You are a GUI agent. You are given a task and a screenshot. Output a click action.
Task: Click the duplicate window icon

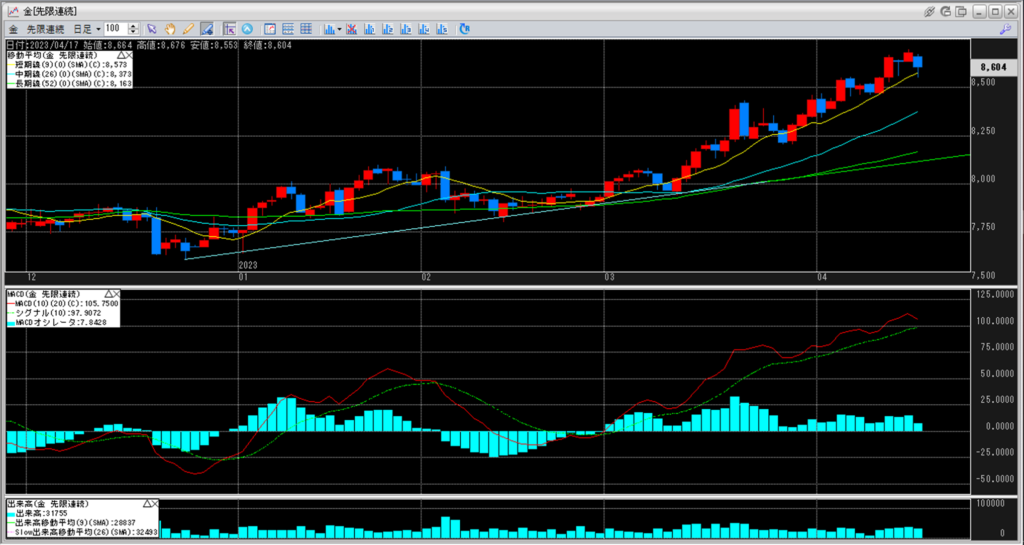tap(961, 11)
